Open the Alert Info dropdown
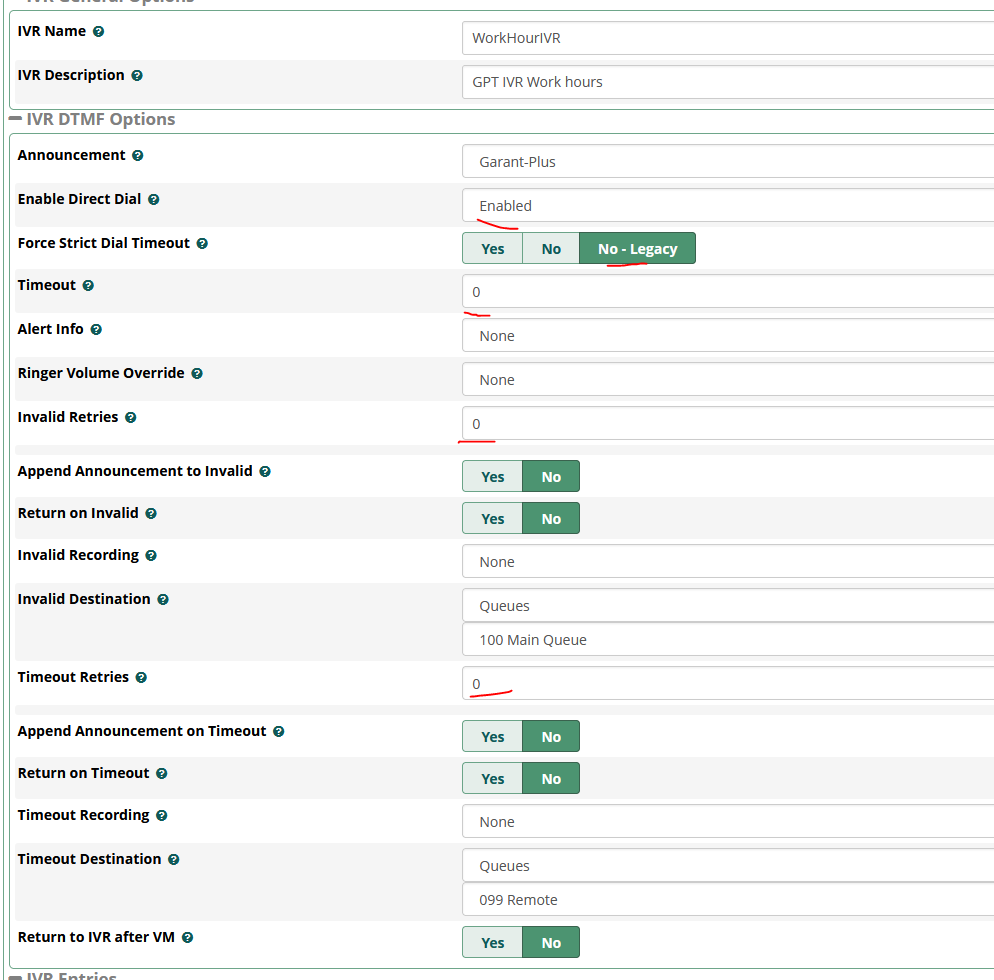The image size is (994, 980). point(728,336)
